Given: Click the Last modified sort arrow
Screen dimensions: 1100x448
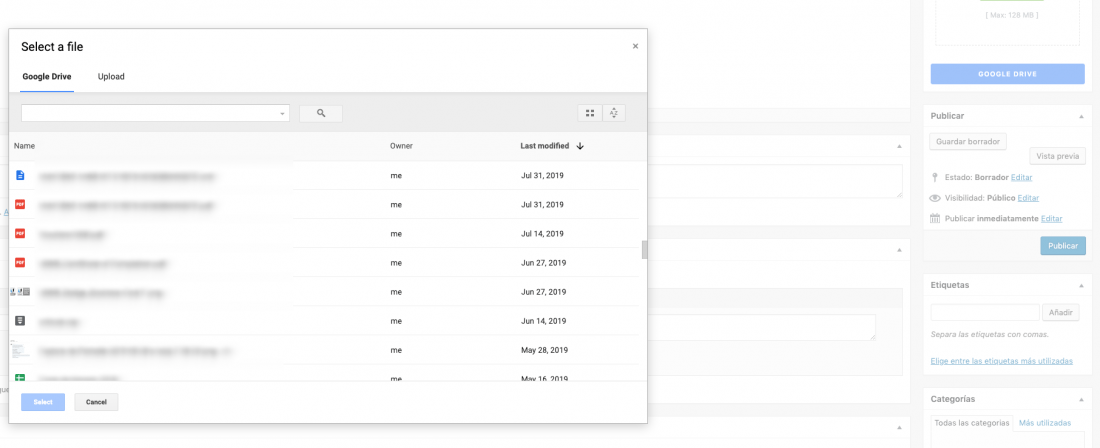Looking at the screenshot, I should tap(579, 146).
